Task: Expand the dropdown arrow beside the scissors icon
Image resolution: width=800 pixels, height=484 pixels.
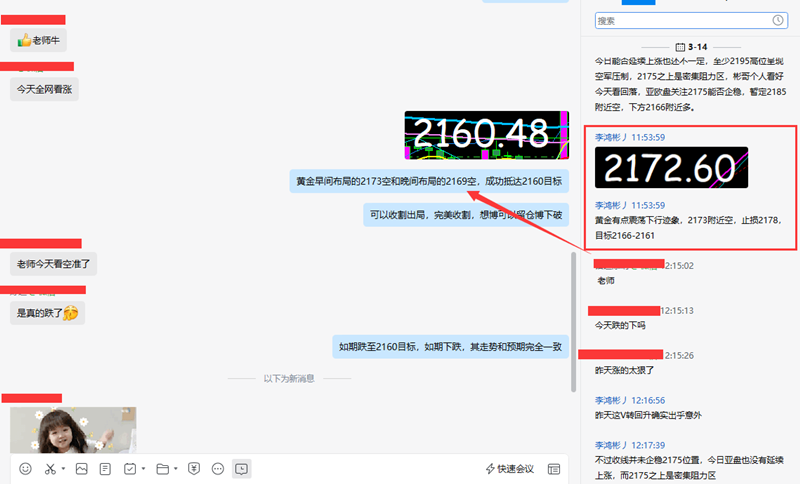Action: pos(63,468)
